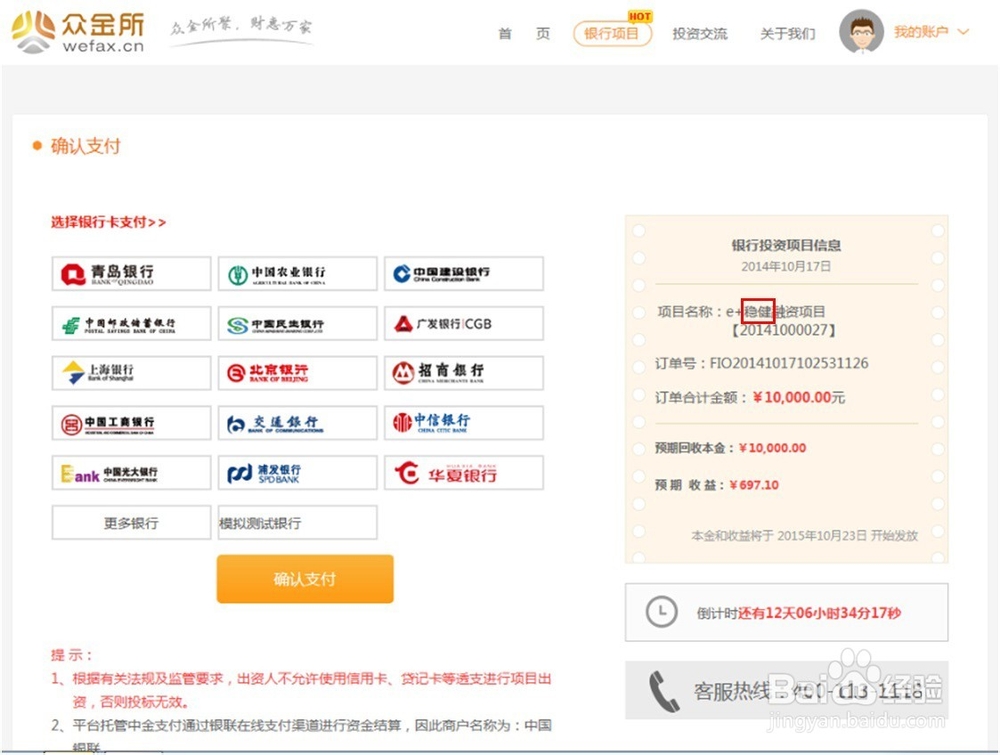
Task: Select SPD Bank 浦发银行
Action: 297,473
